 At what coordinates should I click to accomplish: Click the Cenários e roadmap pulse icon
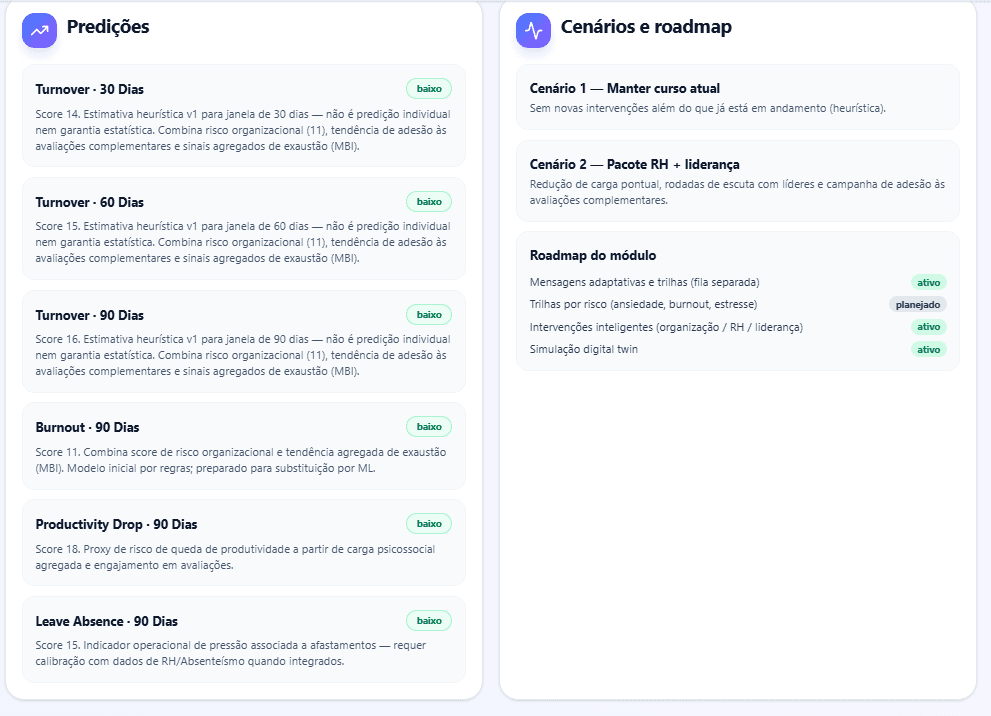pyautogui.click(x=533, y=30)
